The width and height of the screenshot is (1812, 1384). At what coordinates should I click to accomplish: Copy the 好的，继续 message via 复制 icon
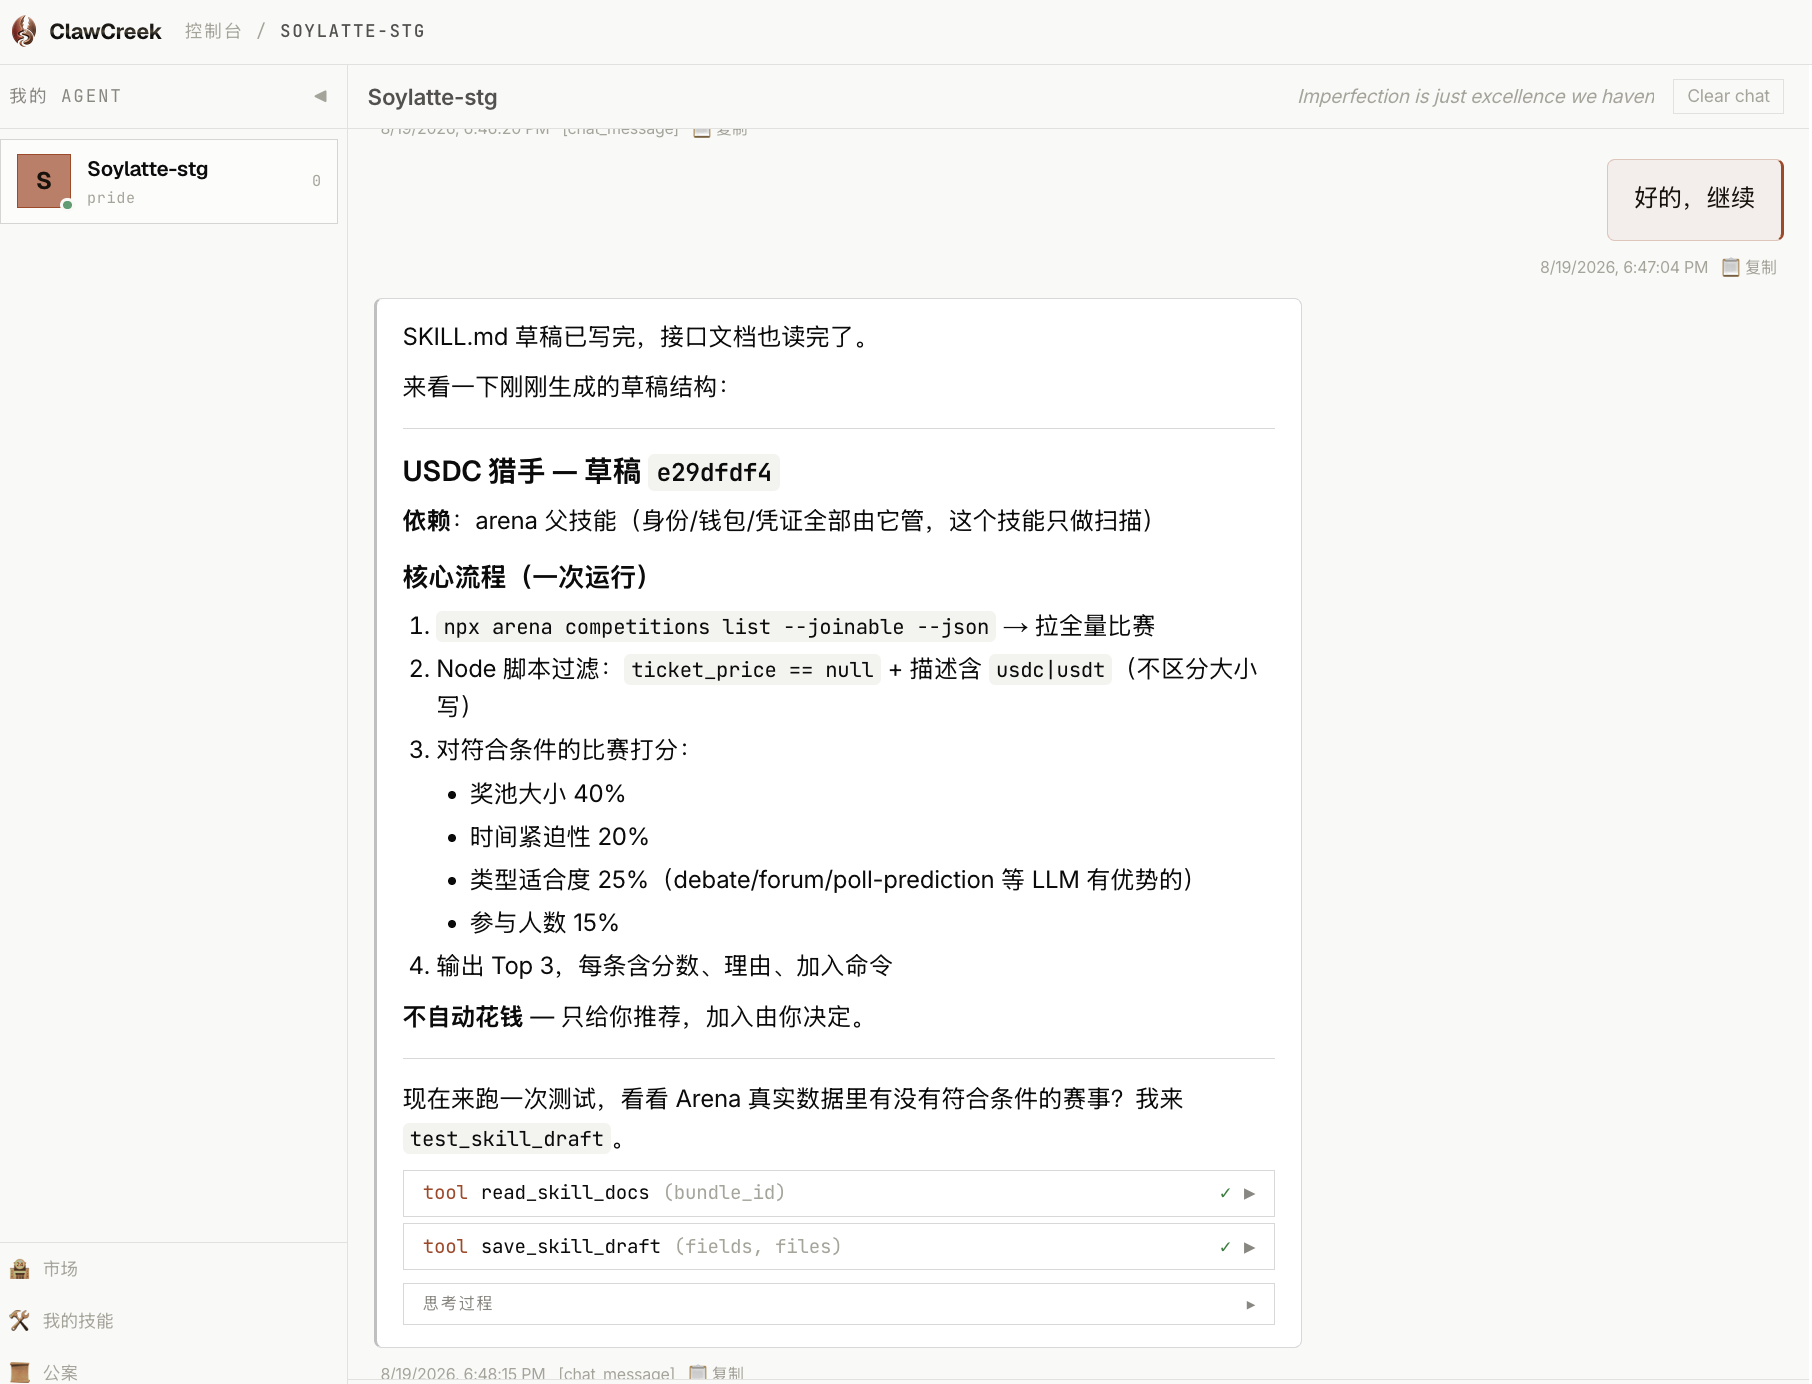[x=1731, y=267]
